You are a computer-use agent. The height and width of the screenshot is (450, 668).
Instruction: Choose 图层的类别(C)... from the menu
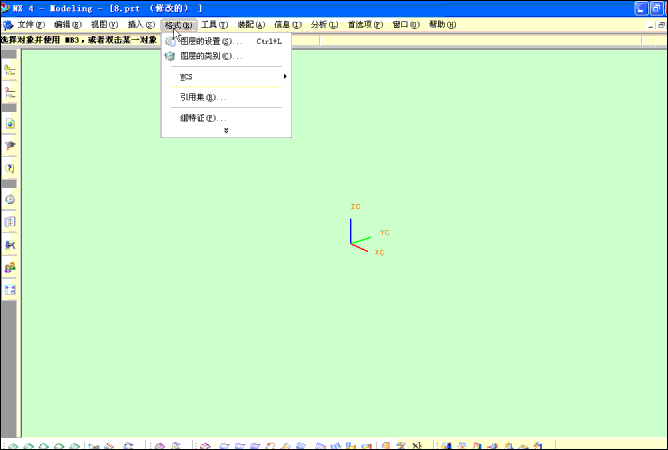226,56
